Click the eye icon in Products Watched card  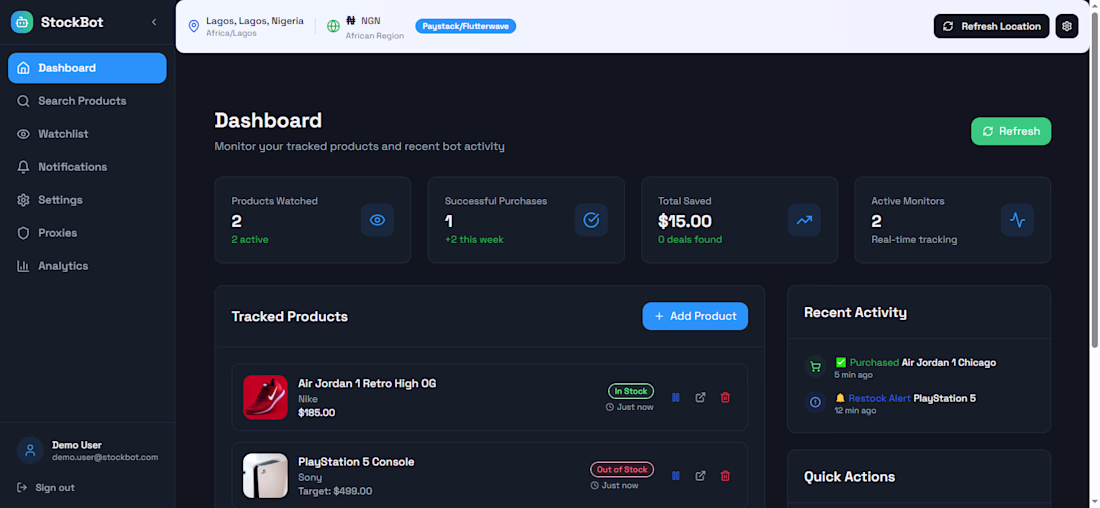(377, 220)
